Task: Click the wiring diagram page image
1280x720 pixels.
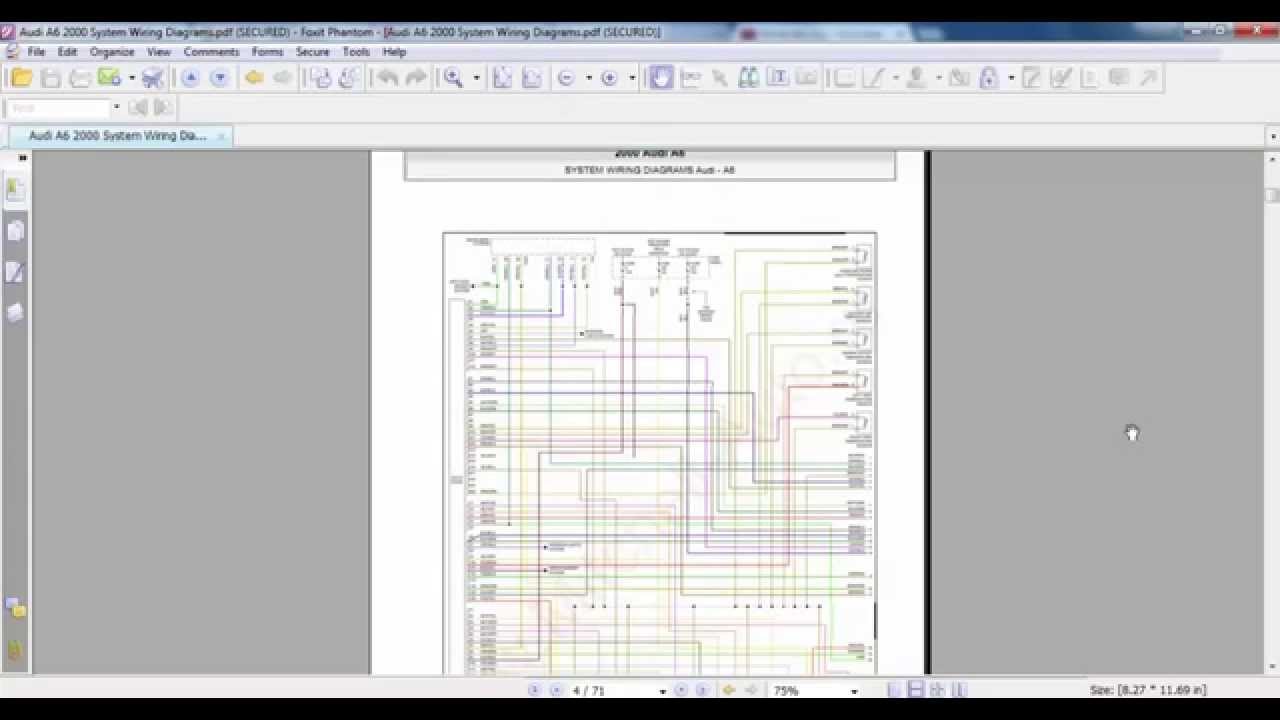Action: pos(660,453)
